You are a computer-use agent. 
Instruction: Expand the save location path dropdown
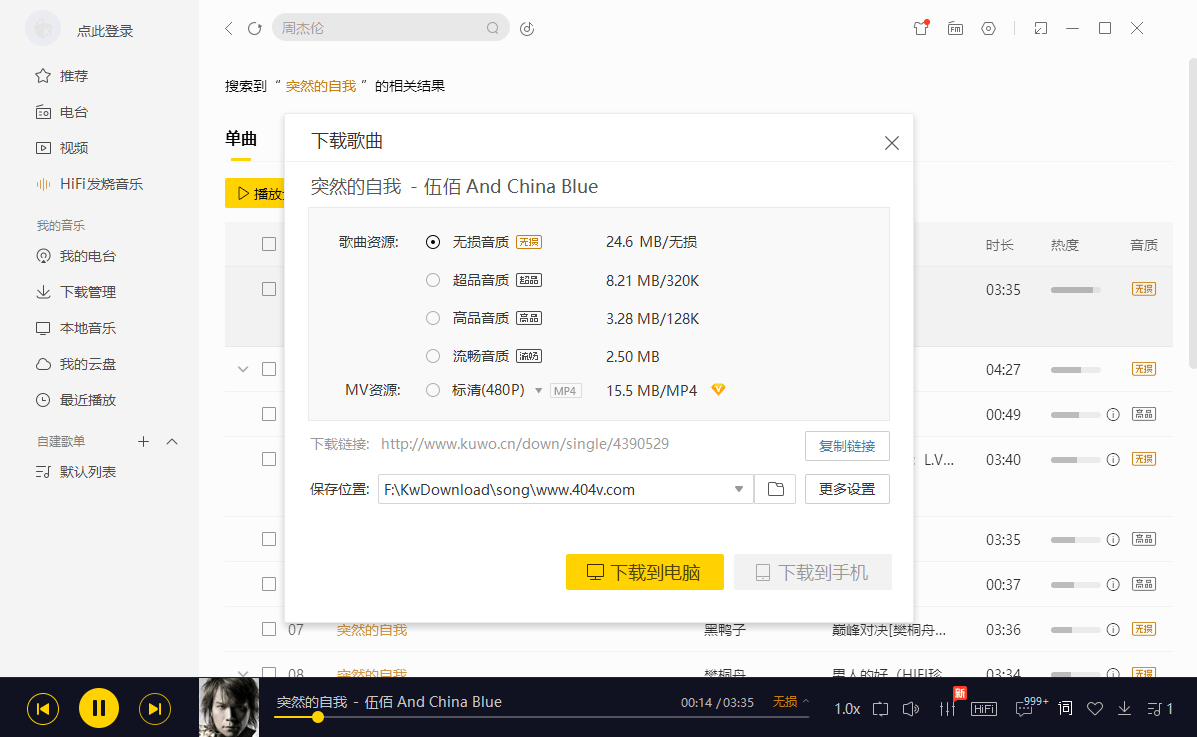point(738,489)
